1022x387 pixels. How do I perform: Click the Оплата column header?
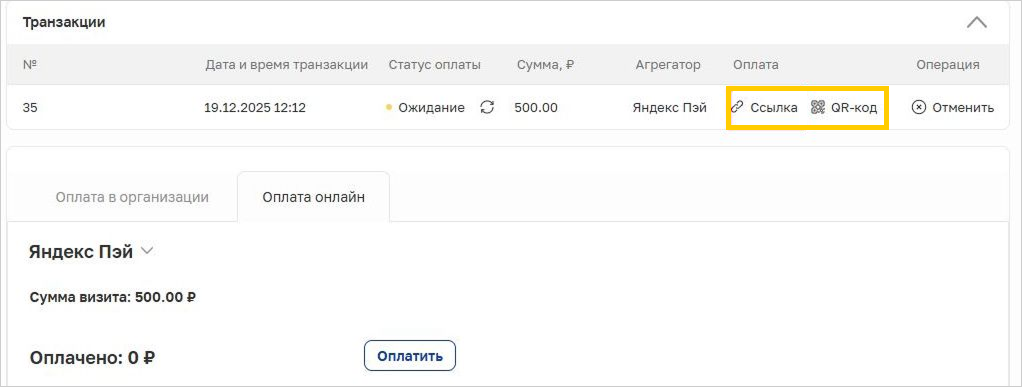point(755,64)
